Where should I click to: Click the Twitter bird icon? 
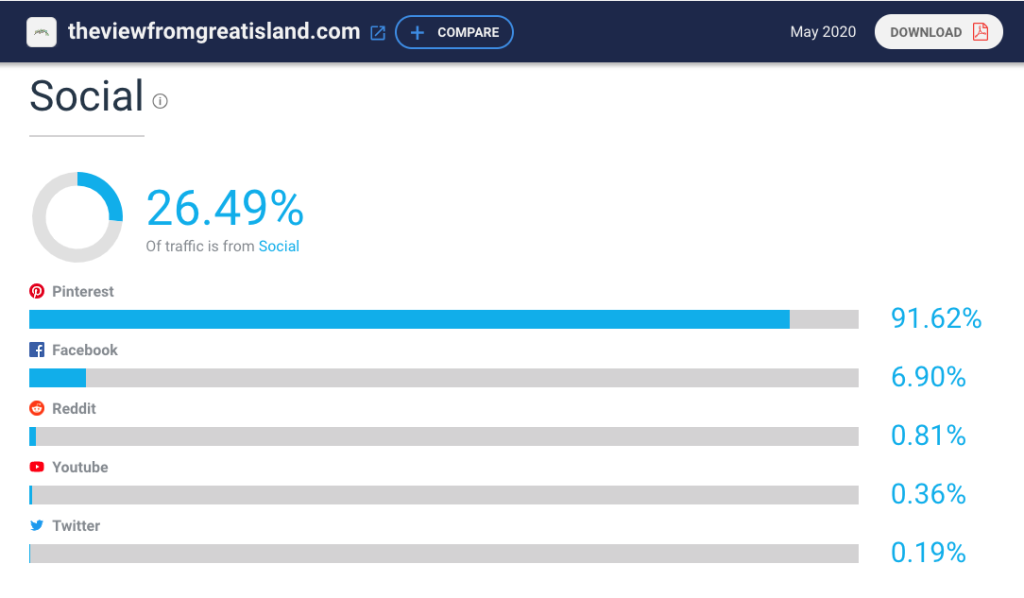pos(37,526)
